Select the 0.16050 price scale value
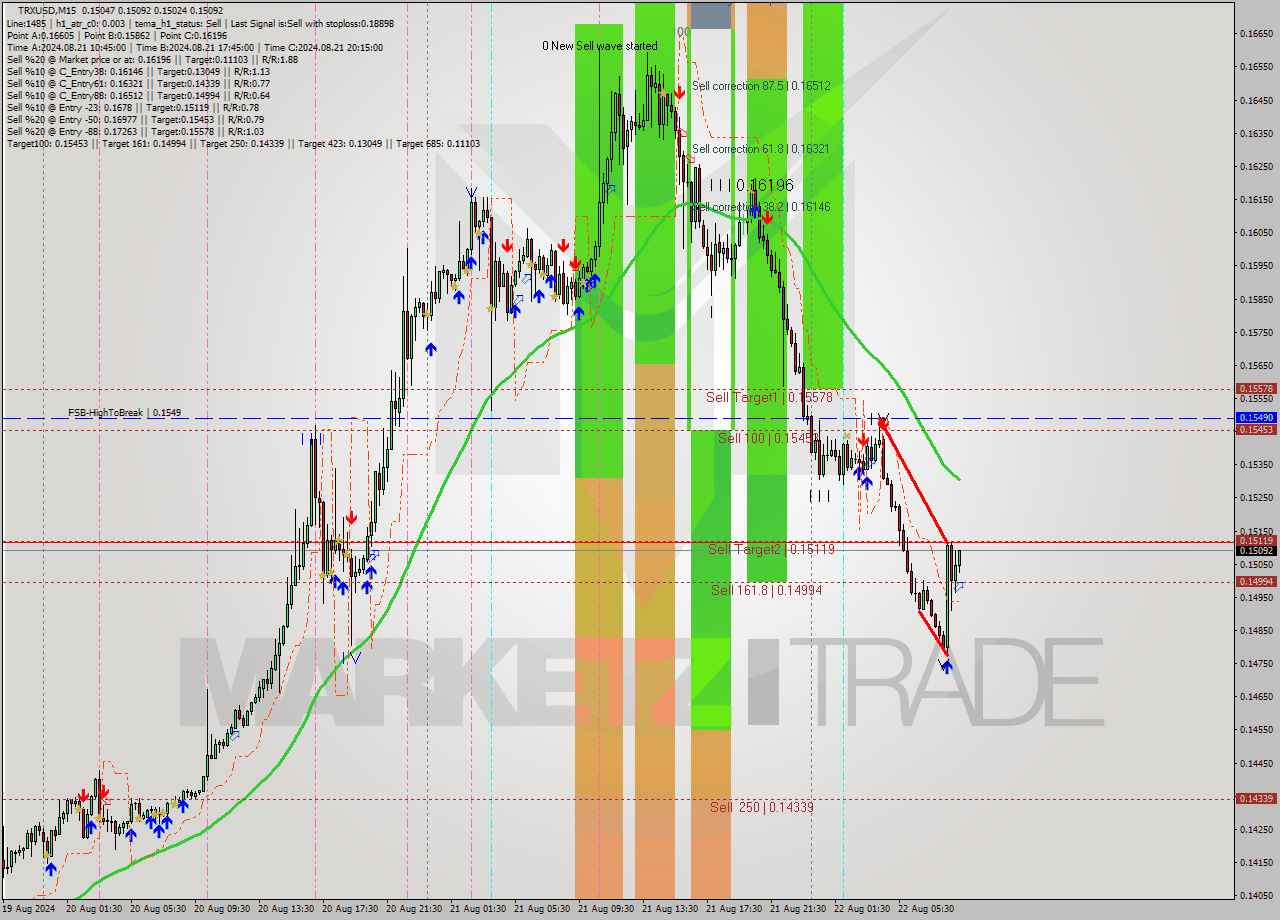 1256,233
